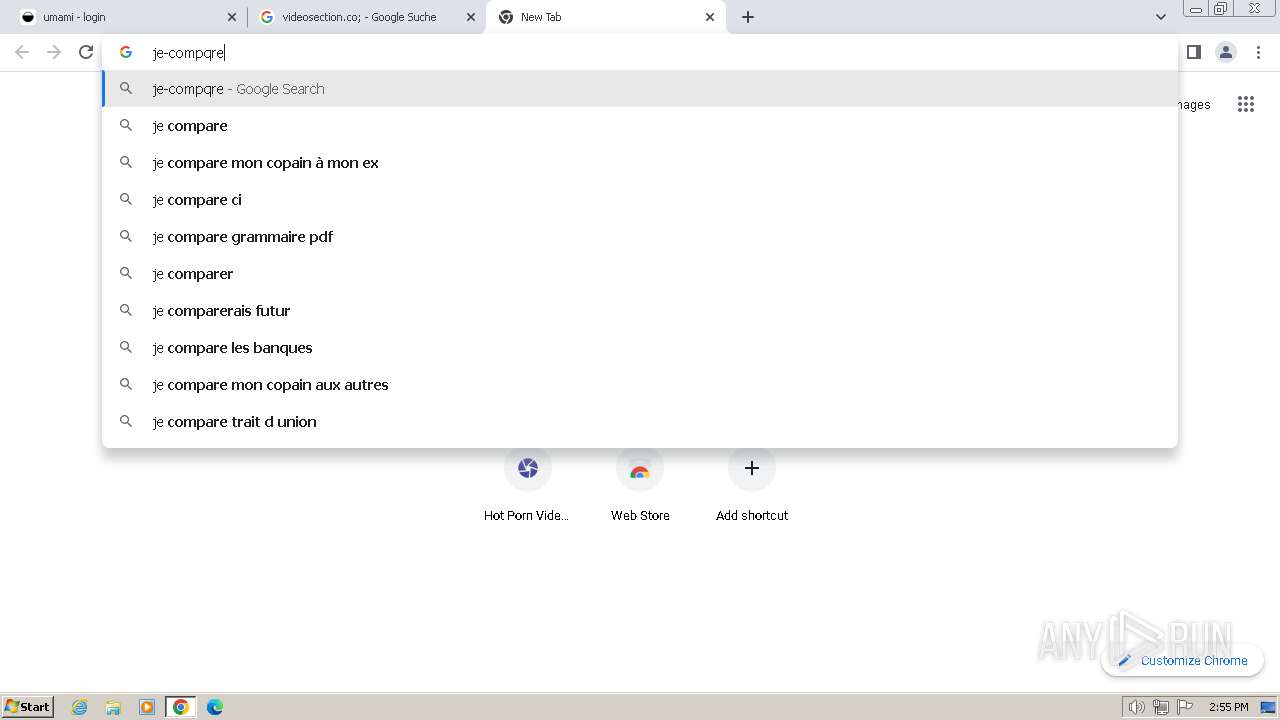1280x720 pixels.
Task: Reload the page with the refresh icon
Action: click(x=86, y=52)
